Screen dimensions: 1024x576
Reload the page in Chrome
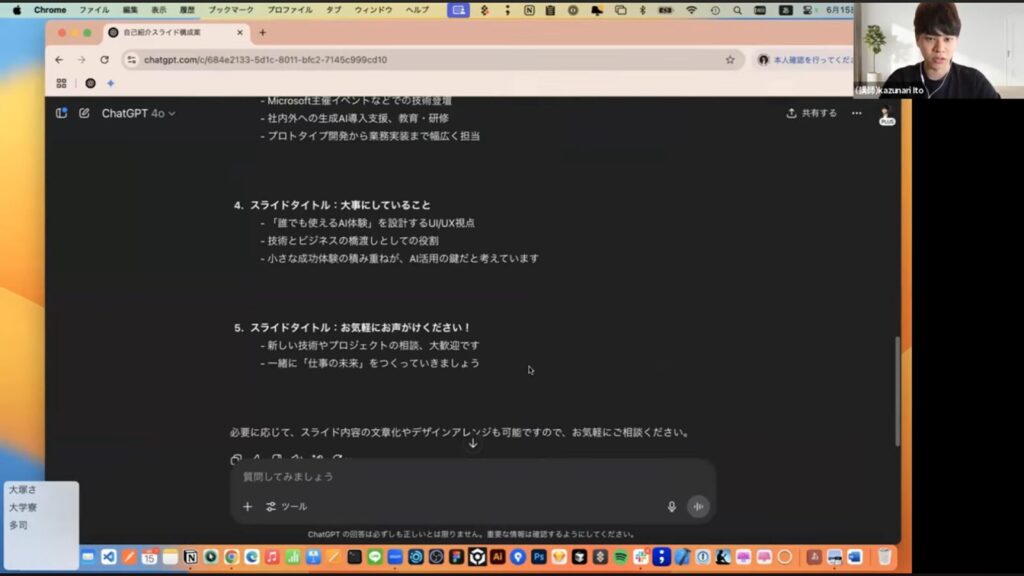[105, 60]
